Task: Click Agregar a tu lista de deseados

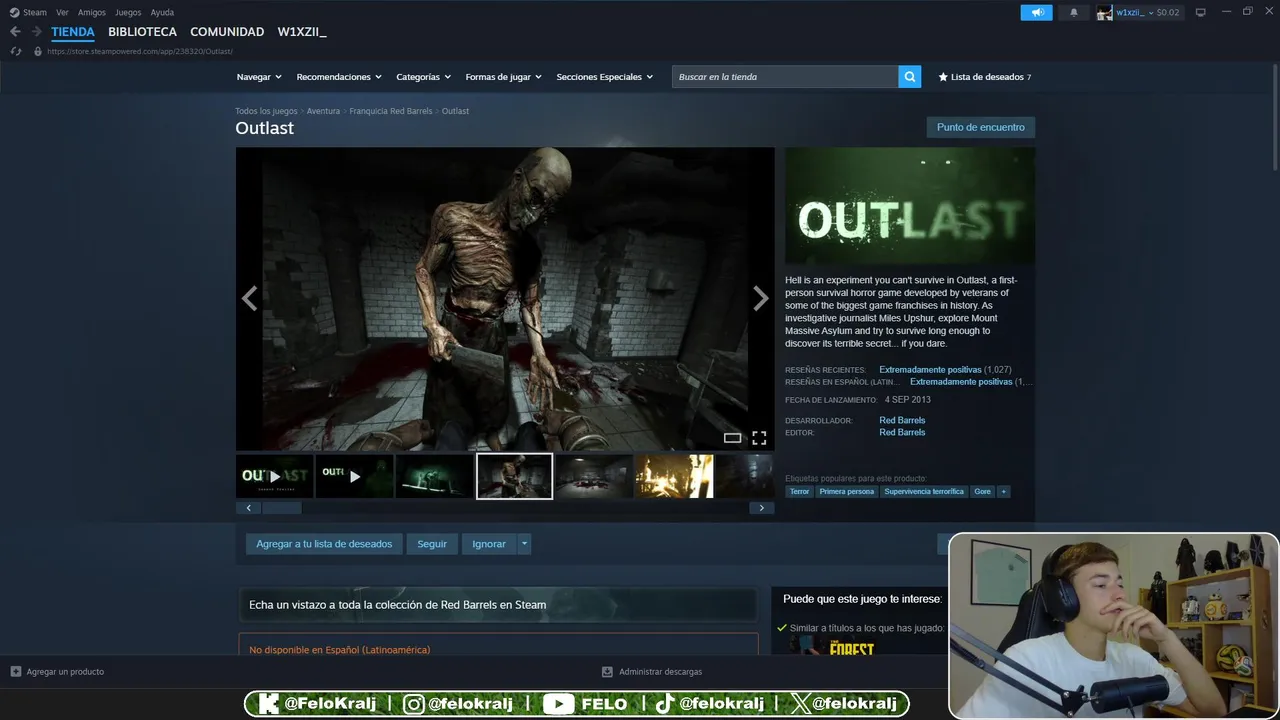Action: coord(324,544)
